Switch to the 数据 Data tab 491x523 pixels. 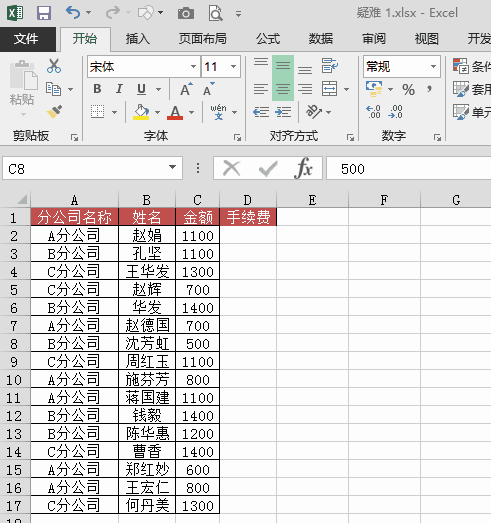tap(321, 39)
